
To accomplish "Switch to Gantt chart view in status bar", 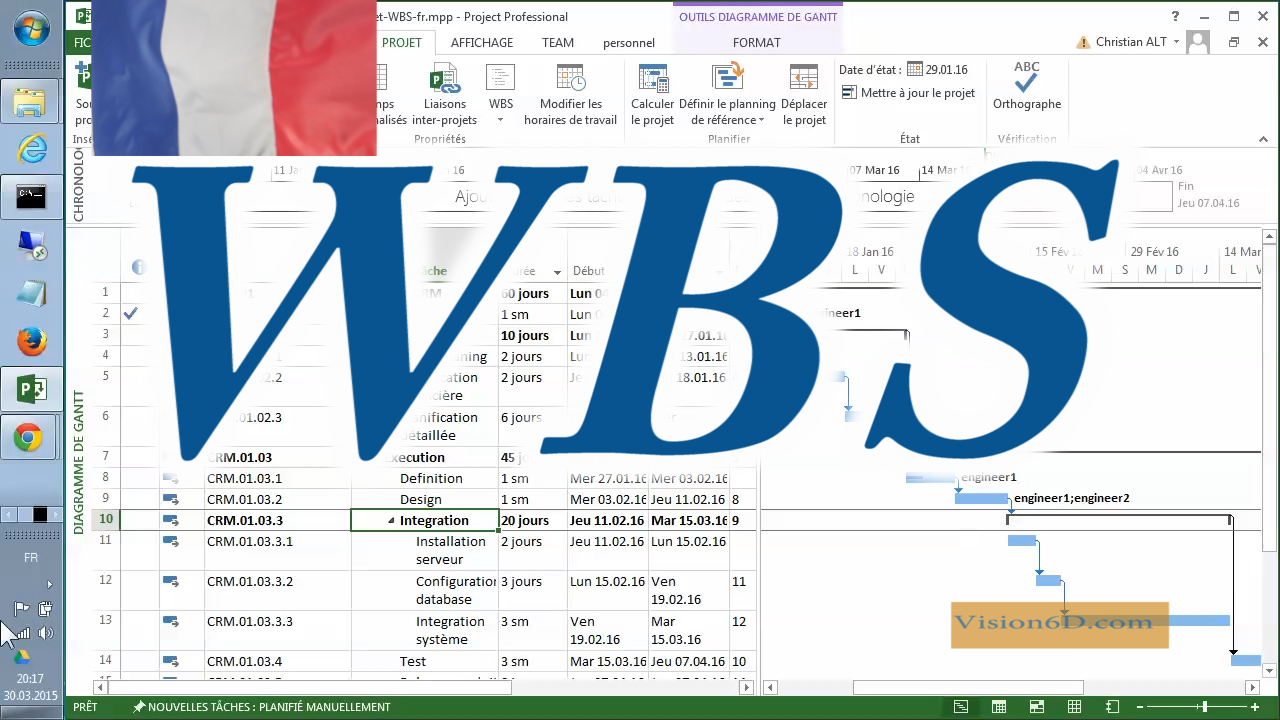I will [x=961, y=707].
